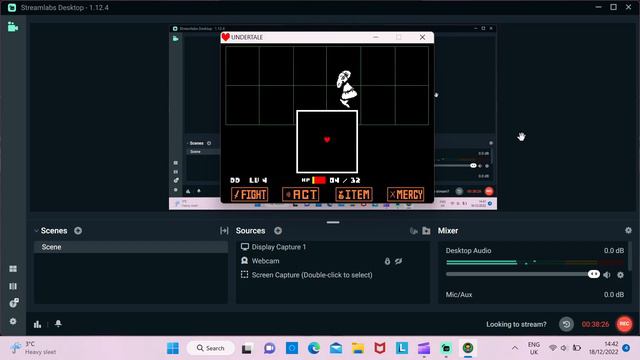Open the studio mode columns icon in the sidebar
This screenshot has width=640, height=360.
pos(13,286)
